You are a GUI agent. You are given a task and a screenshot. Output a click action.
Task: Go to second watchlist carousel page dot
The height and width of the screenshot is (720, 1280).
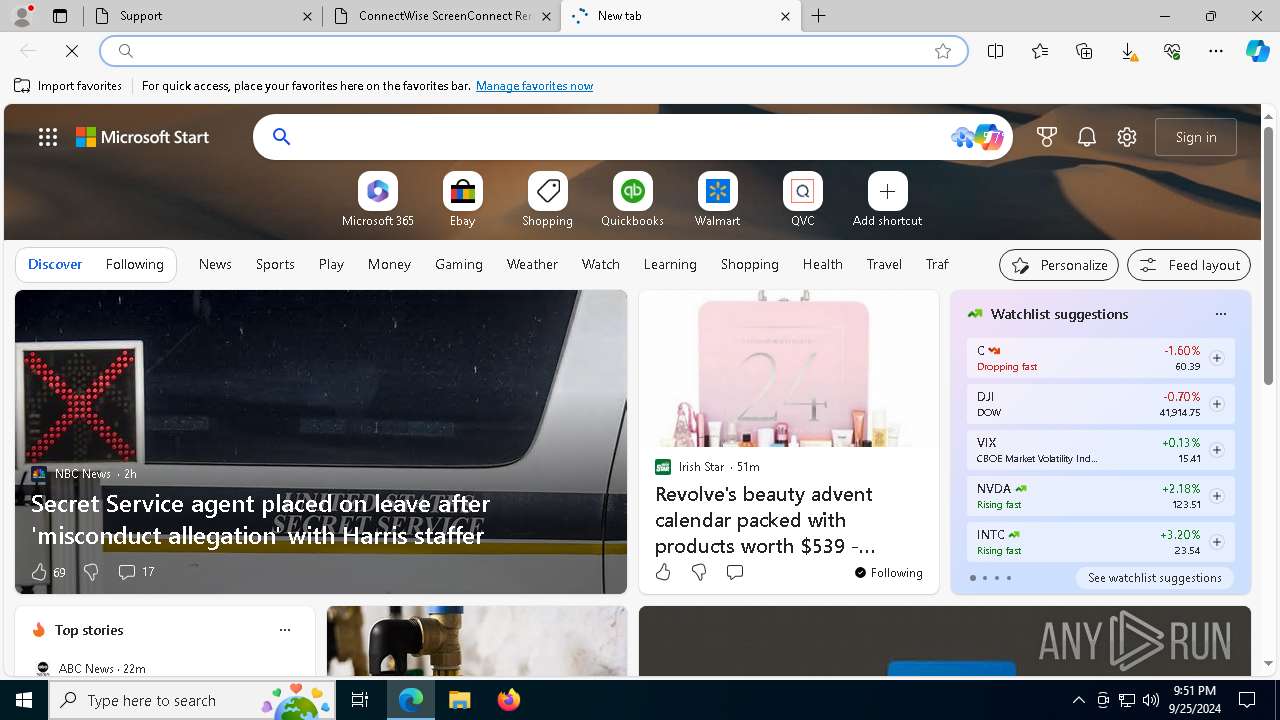tap(984, 578)
